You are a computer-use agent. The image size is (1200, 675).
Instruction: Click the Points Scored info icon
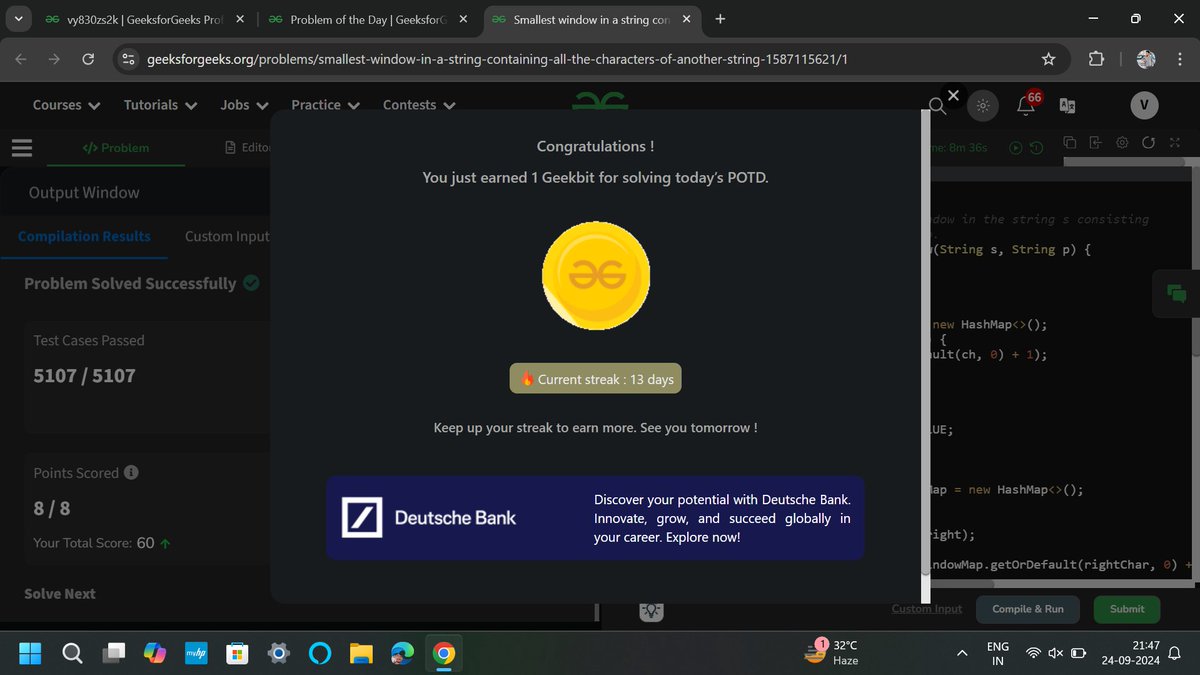click(x=131, y=472)
